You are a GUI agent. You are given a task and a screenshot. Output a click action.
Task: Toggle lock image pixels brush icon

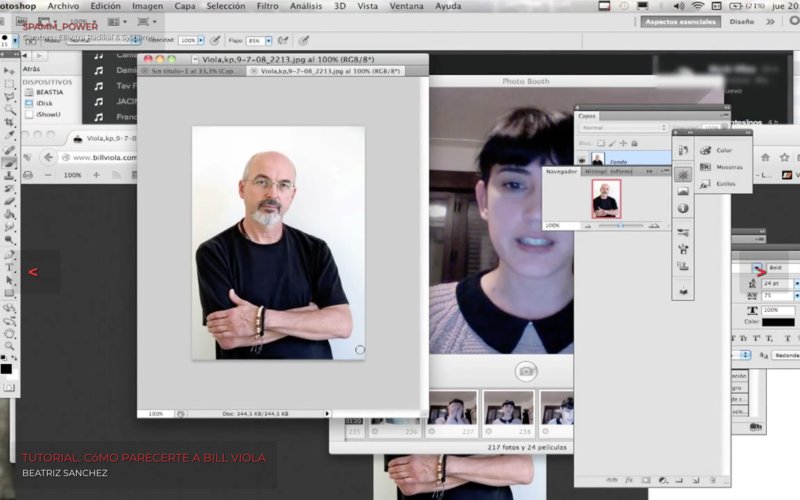click(x=612, y=144)
